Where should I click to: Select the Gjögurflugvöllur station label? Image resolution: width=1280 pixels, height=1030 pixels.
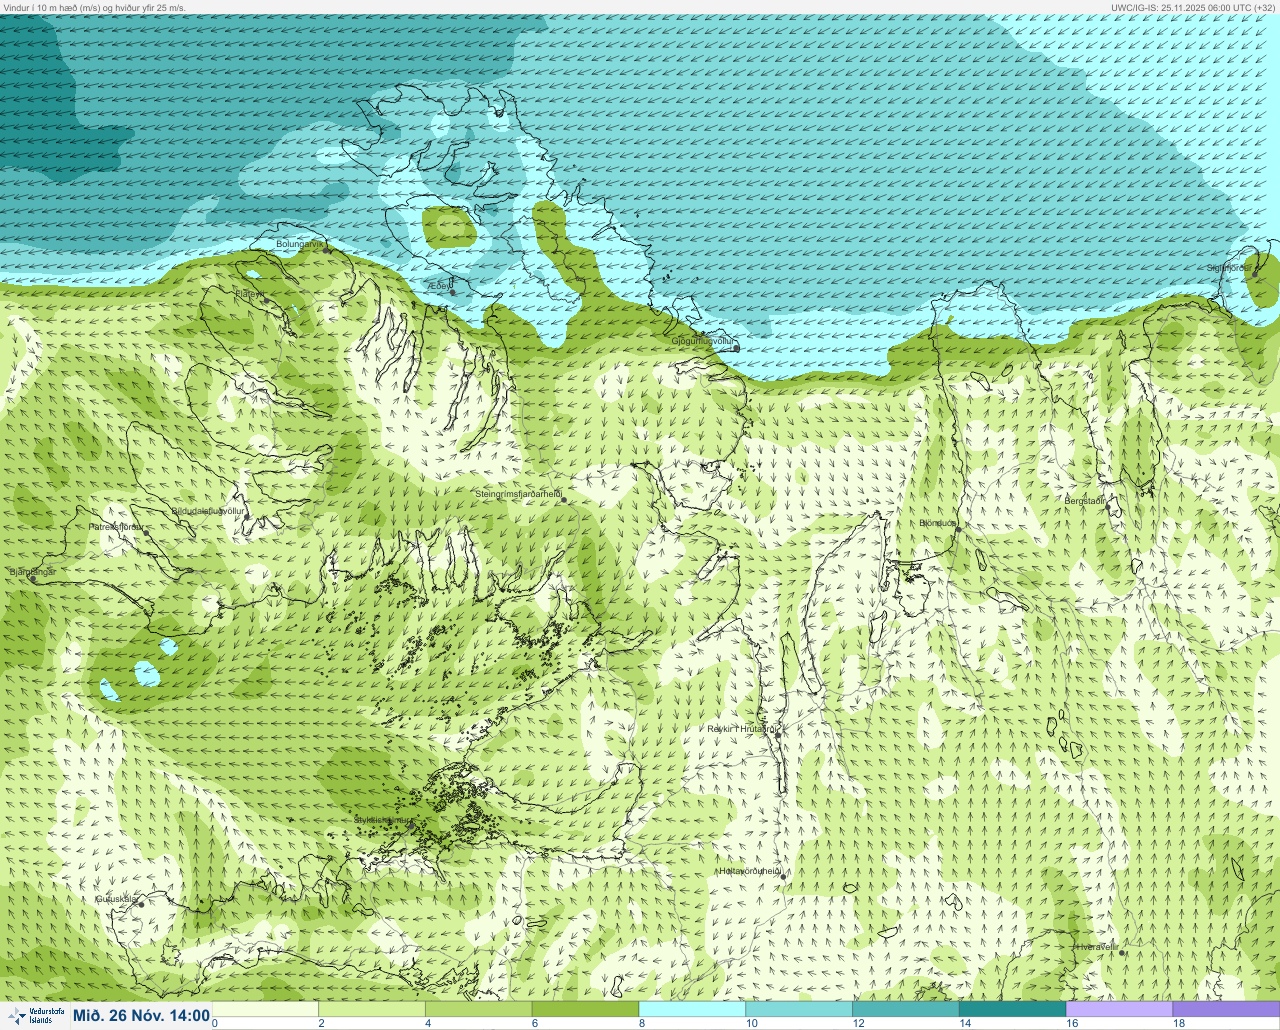click(703, 342)
